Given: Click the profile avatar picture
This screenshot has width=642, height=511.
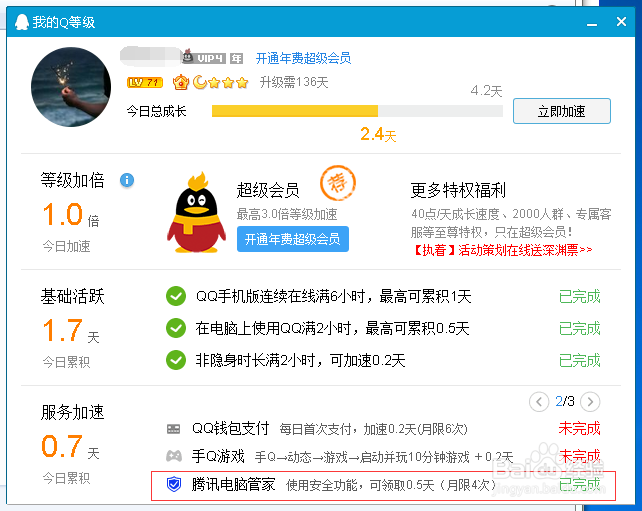Looking at the screenshot, I should (x=71, y=87).
